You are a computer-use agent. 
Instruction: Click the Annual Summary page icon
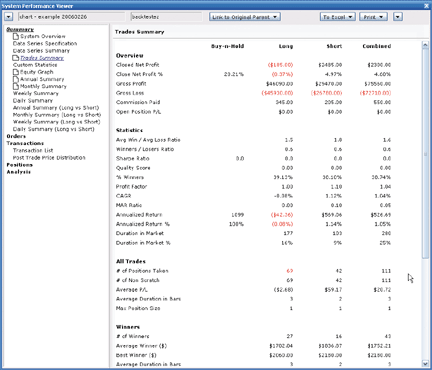coord(16,79)
